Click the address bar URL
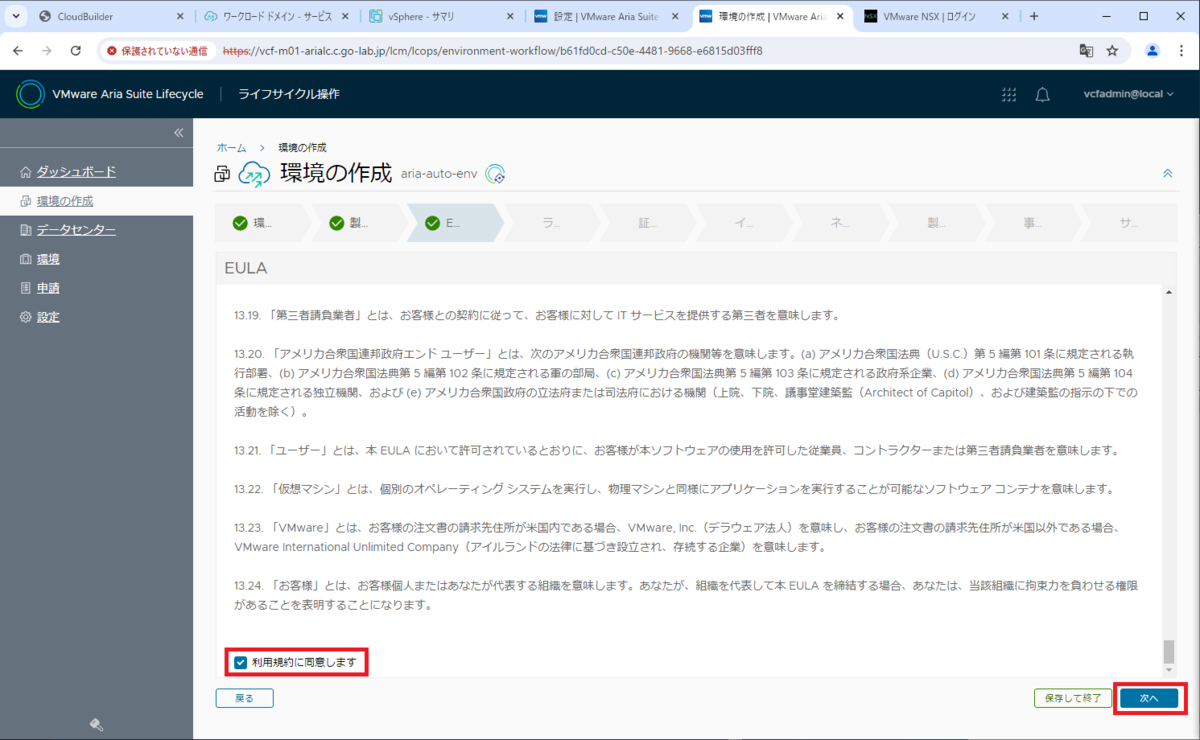 (492, 50)
